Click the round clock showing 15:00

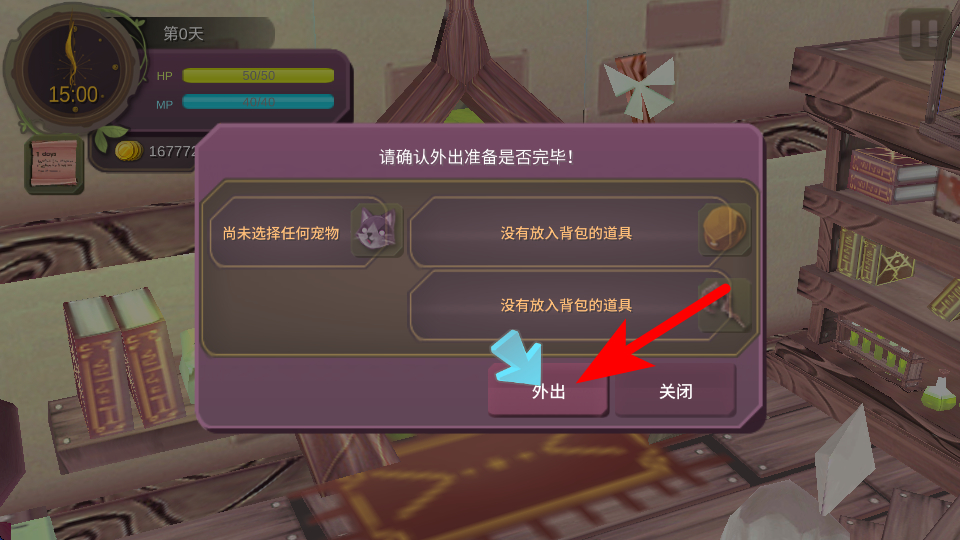pos(72,69)
